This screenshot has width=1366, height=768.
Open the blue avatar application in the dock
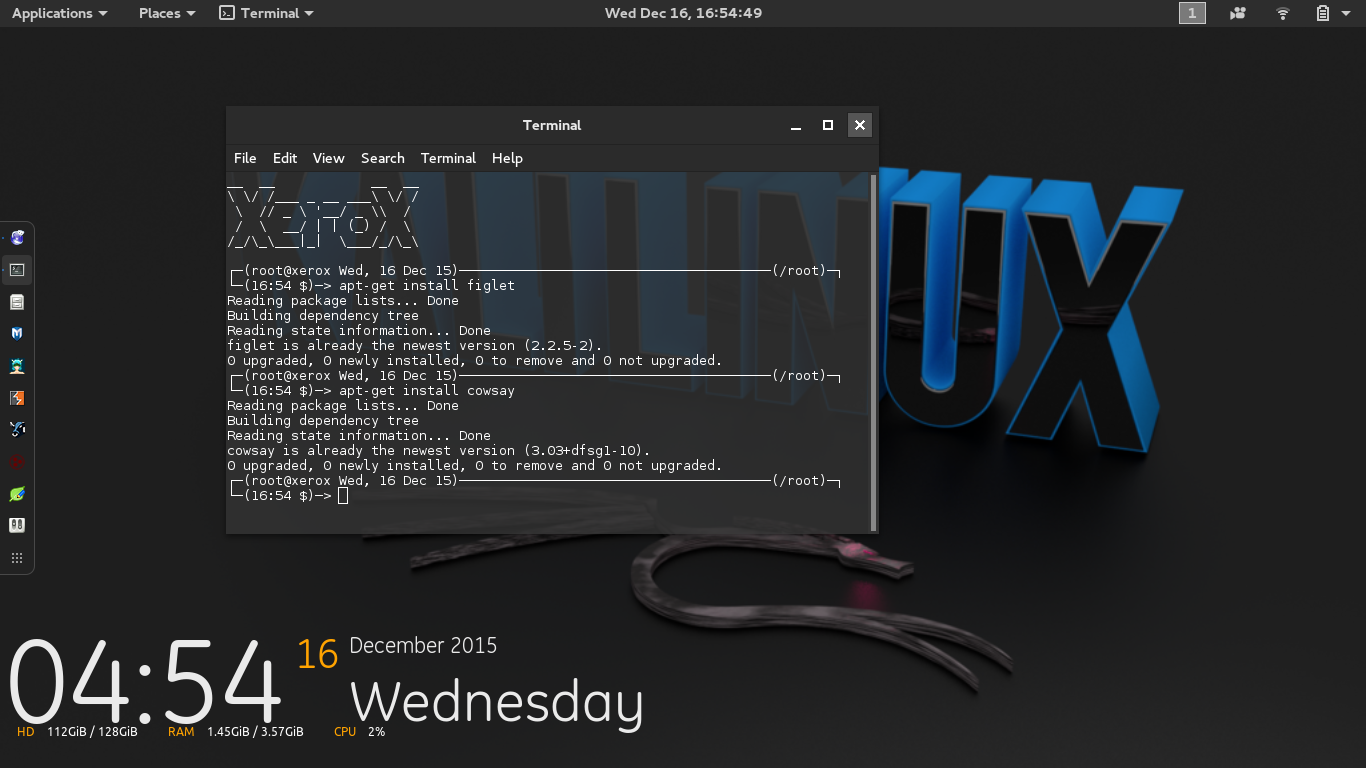17,365
